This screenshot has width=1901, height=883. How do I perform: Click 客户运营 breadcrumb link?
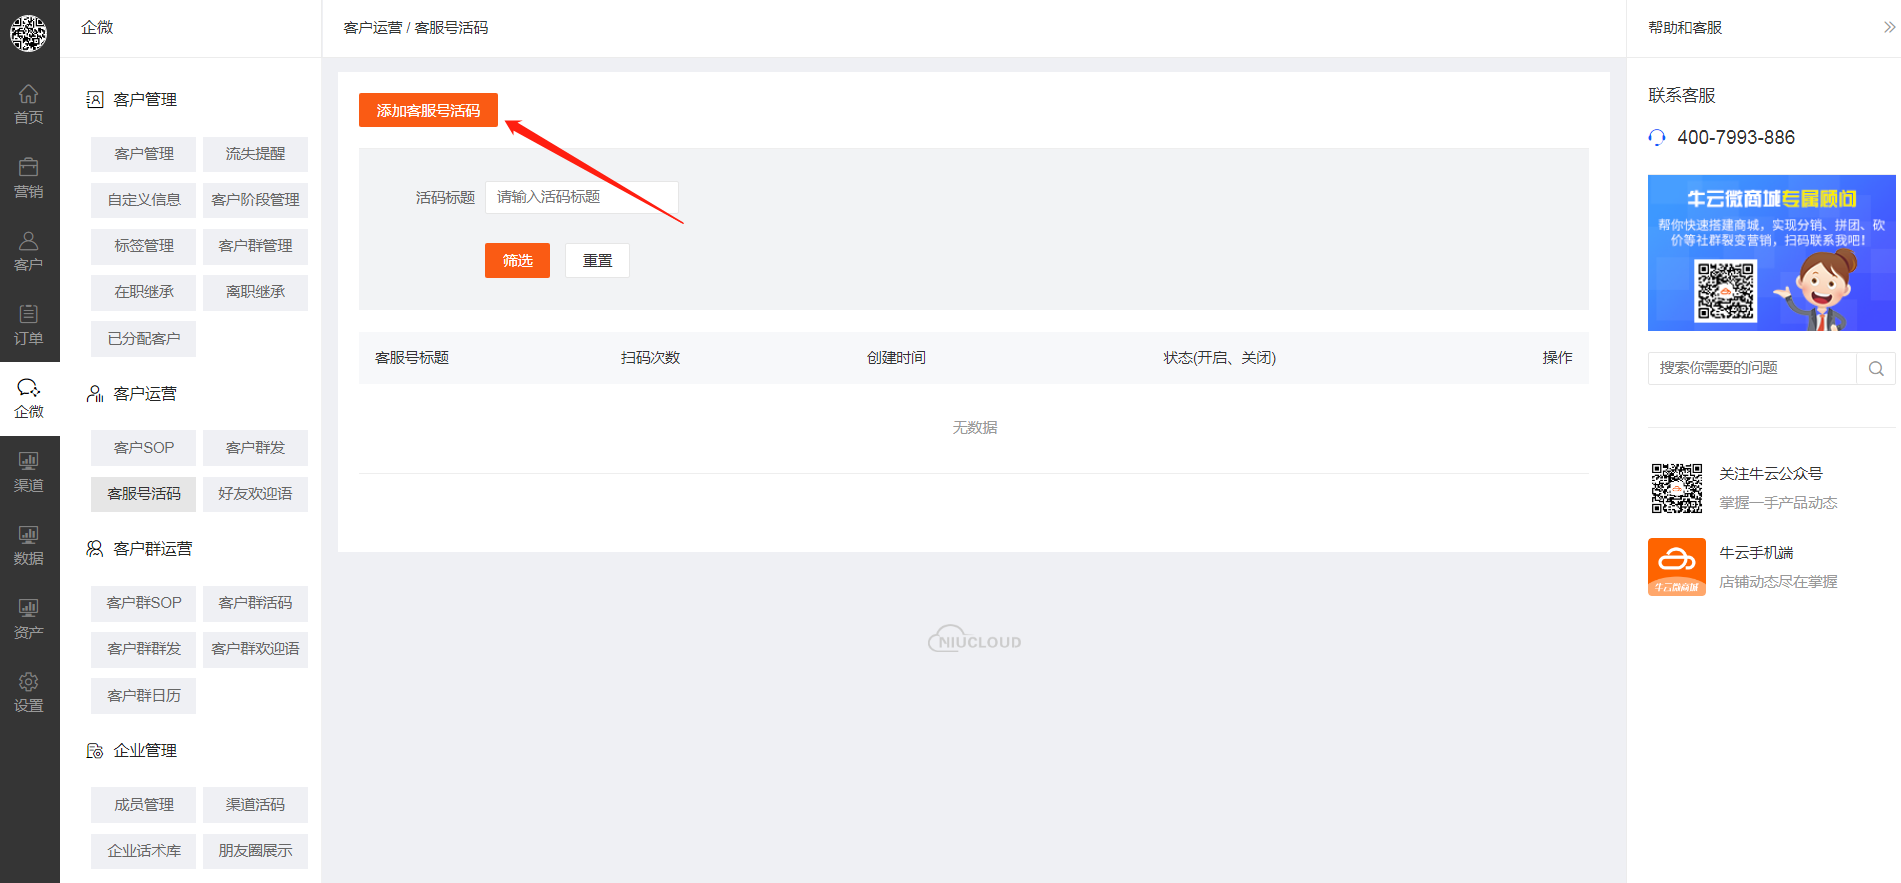click(x=372, y=28)
